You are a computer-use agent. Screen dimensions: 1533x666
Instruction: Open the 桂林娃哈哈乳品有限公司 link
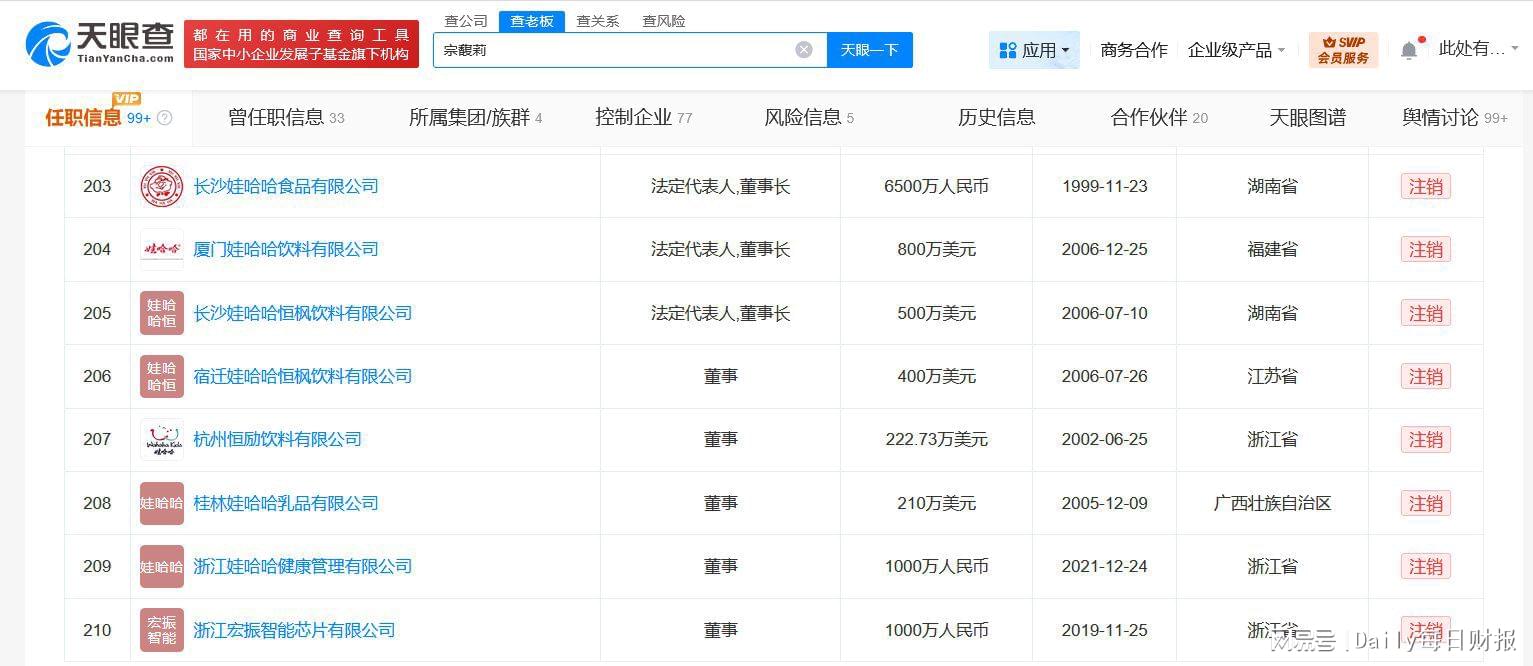click(285, 503)
